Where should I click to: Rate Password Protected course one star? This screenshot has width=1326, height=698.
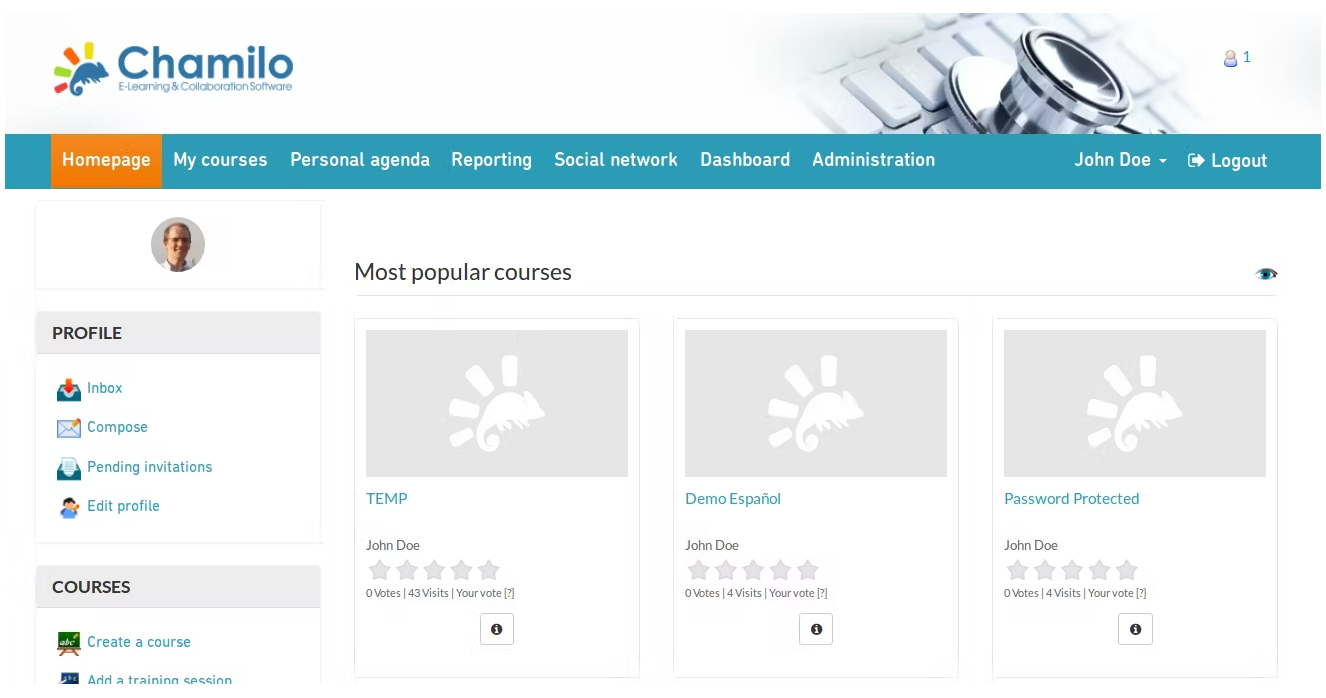[x=1017, y=570]
